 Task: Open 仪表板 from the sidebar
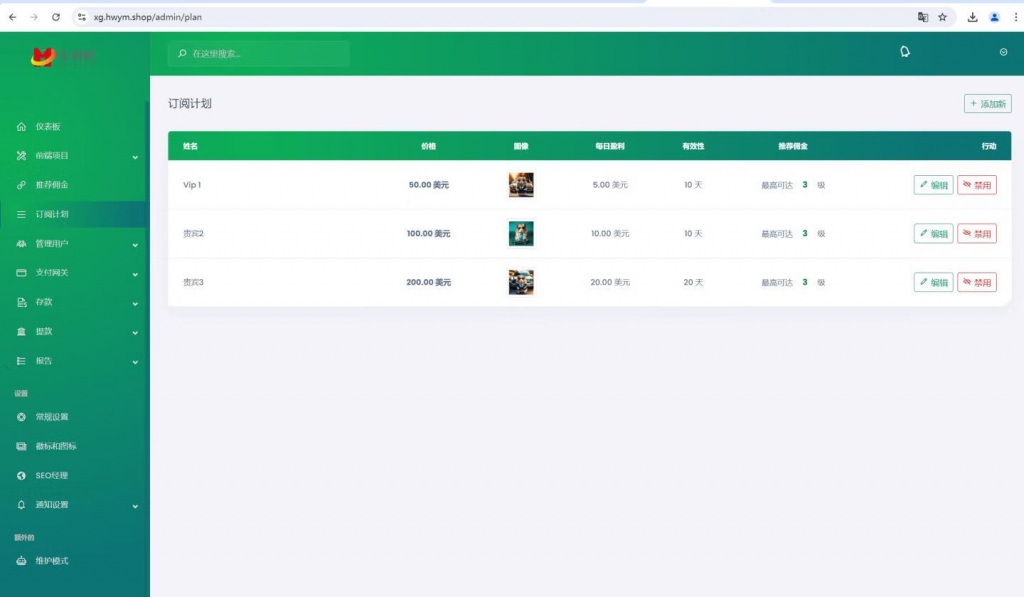48,127
